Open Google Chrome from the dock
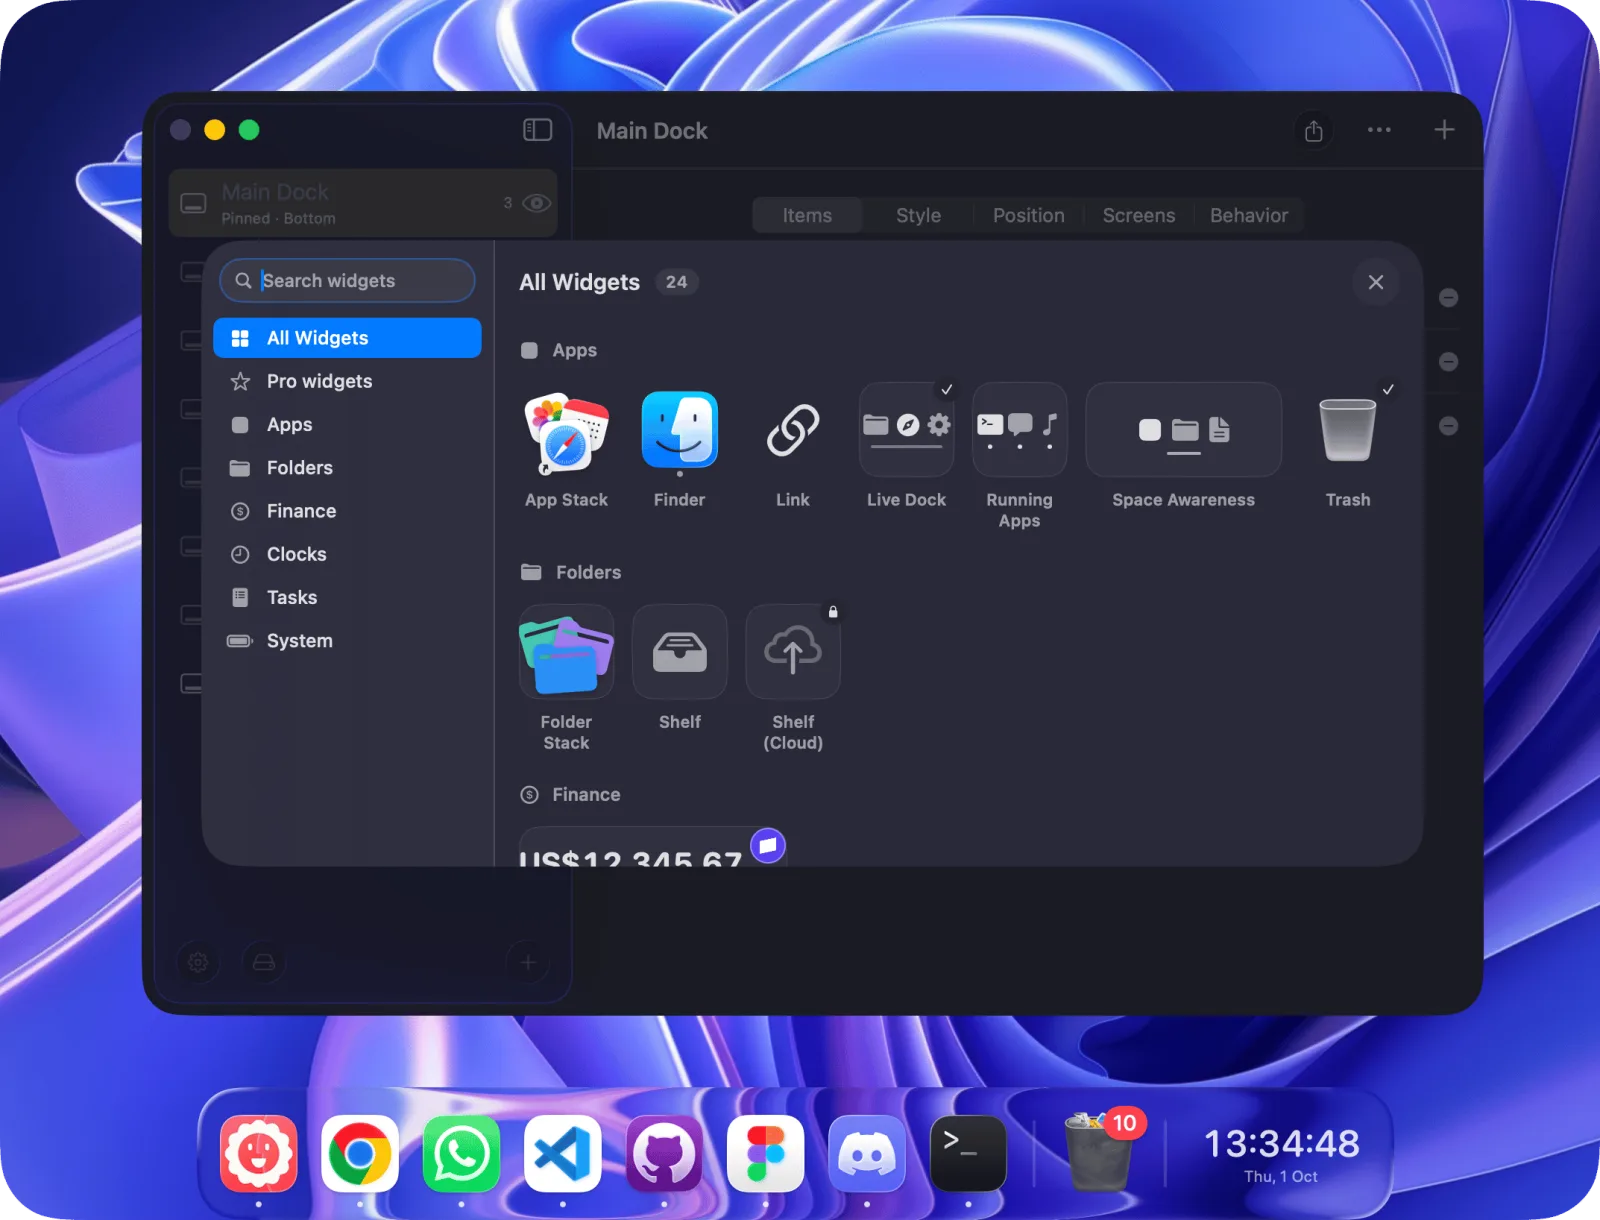Screen dimensions: 1600x1220 pos(360,1154)
